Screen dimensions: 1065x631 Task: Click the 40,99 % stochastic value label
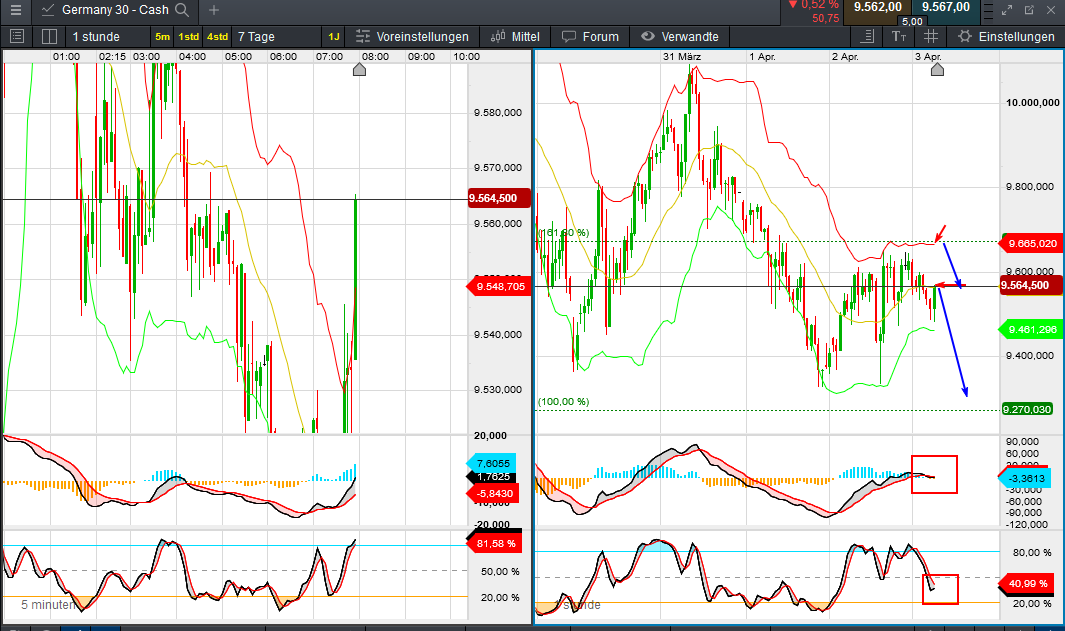1026,583
